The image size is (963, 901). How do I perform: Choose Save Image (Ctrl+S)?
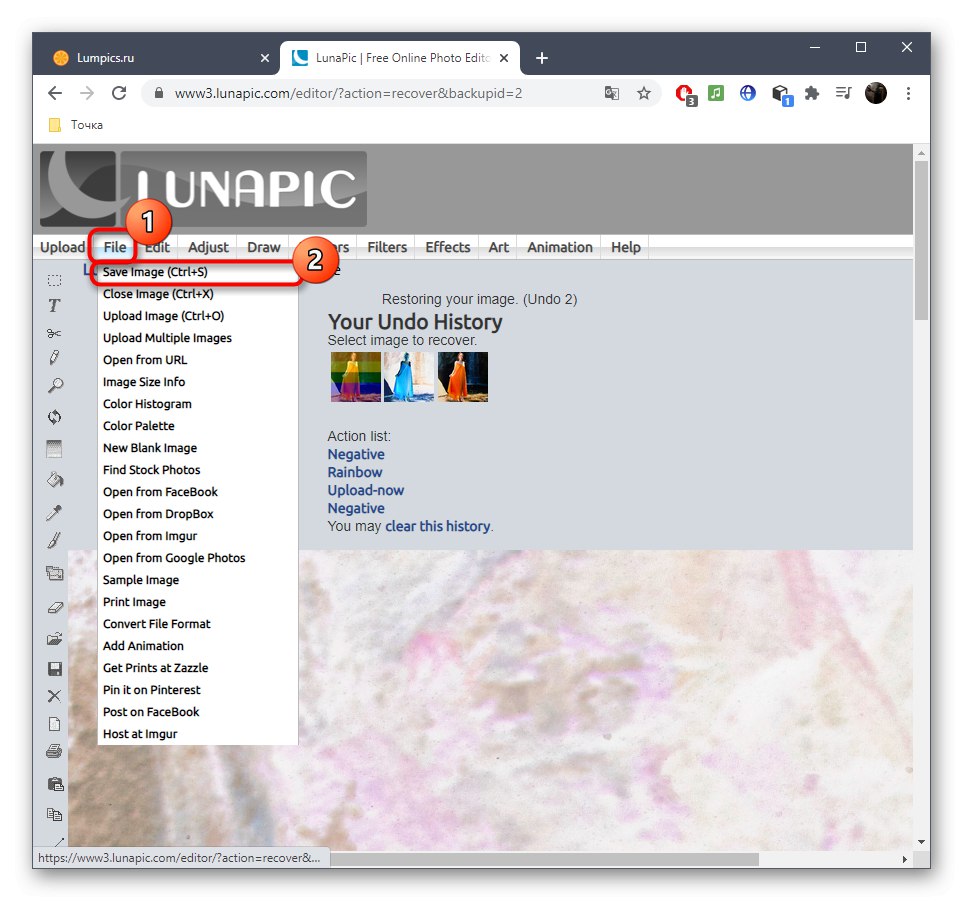click(197, 271)
